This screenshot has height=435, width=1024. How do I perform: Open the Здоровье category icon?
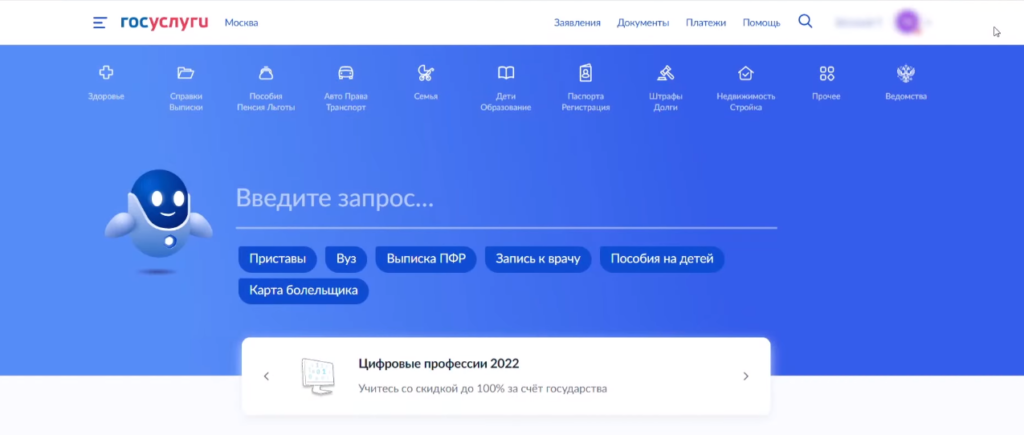pyautogui.click(x=106, y=73)
